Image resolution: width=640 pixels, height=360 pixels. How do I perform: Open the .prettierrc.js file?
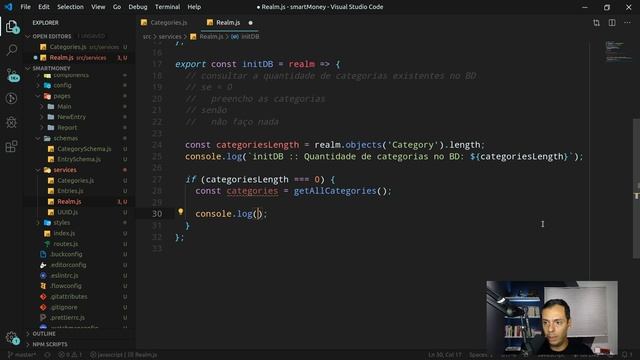(67, 318)
